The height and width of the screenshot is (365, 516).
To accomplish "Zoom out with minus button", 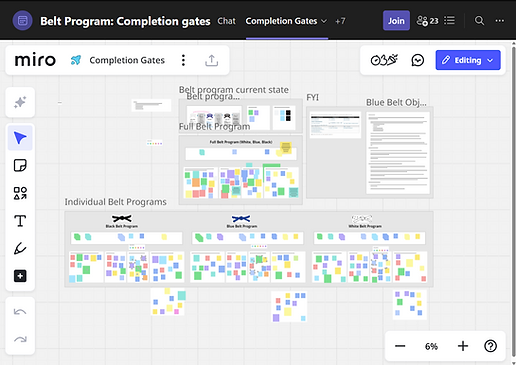I will (x=400, y=346).
